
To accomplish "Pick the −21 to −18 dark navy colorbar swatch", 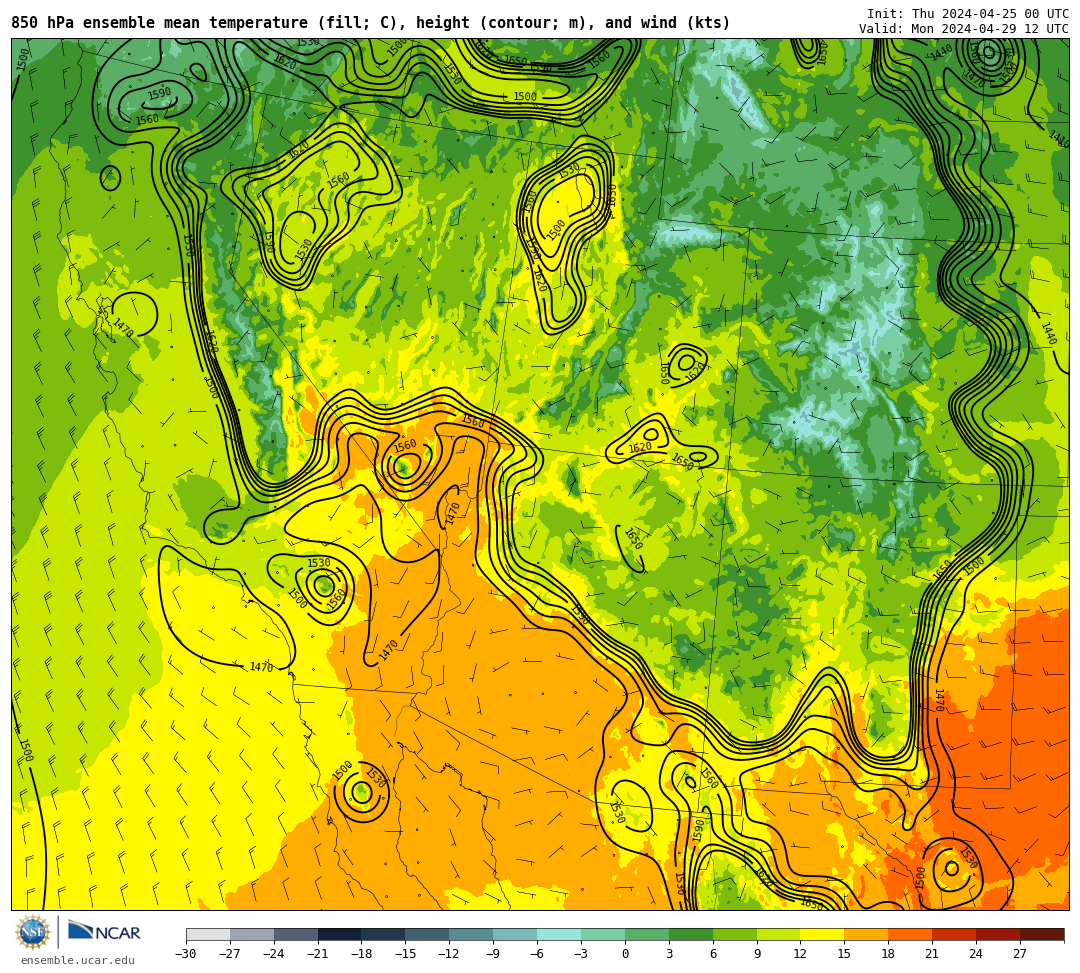I will [340, 935].
